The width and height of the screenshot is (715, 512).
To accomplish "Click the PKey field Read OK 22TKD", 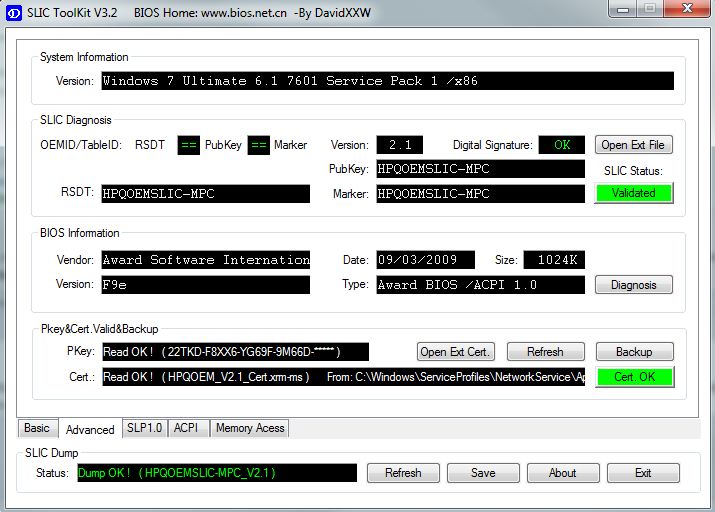I will 236,352.
